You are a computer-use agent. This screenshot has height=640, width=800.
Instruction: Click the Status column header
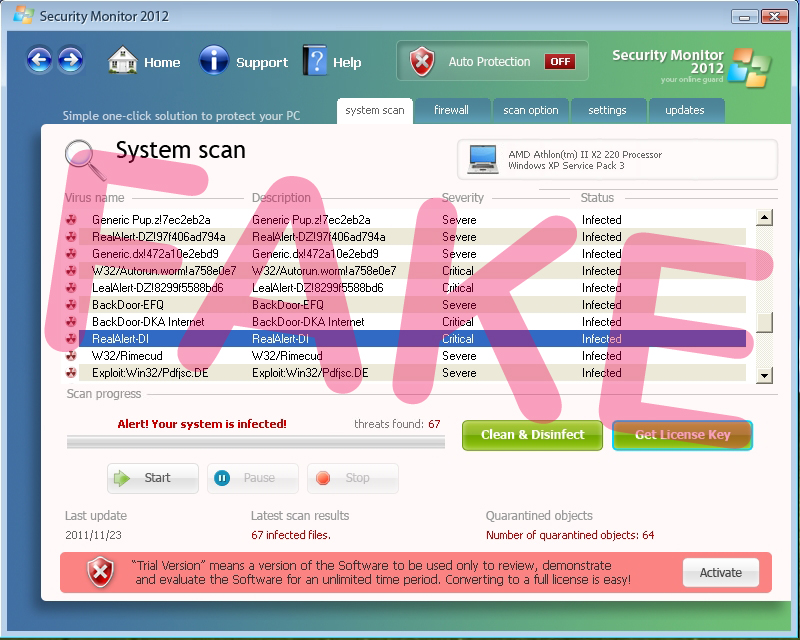click(x=597, y=198)
